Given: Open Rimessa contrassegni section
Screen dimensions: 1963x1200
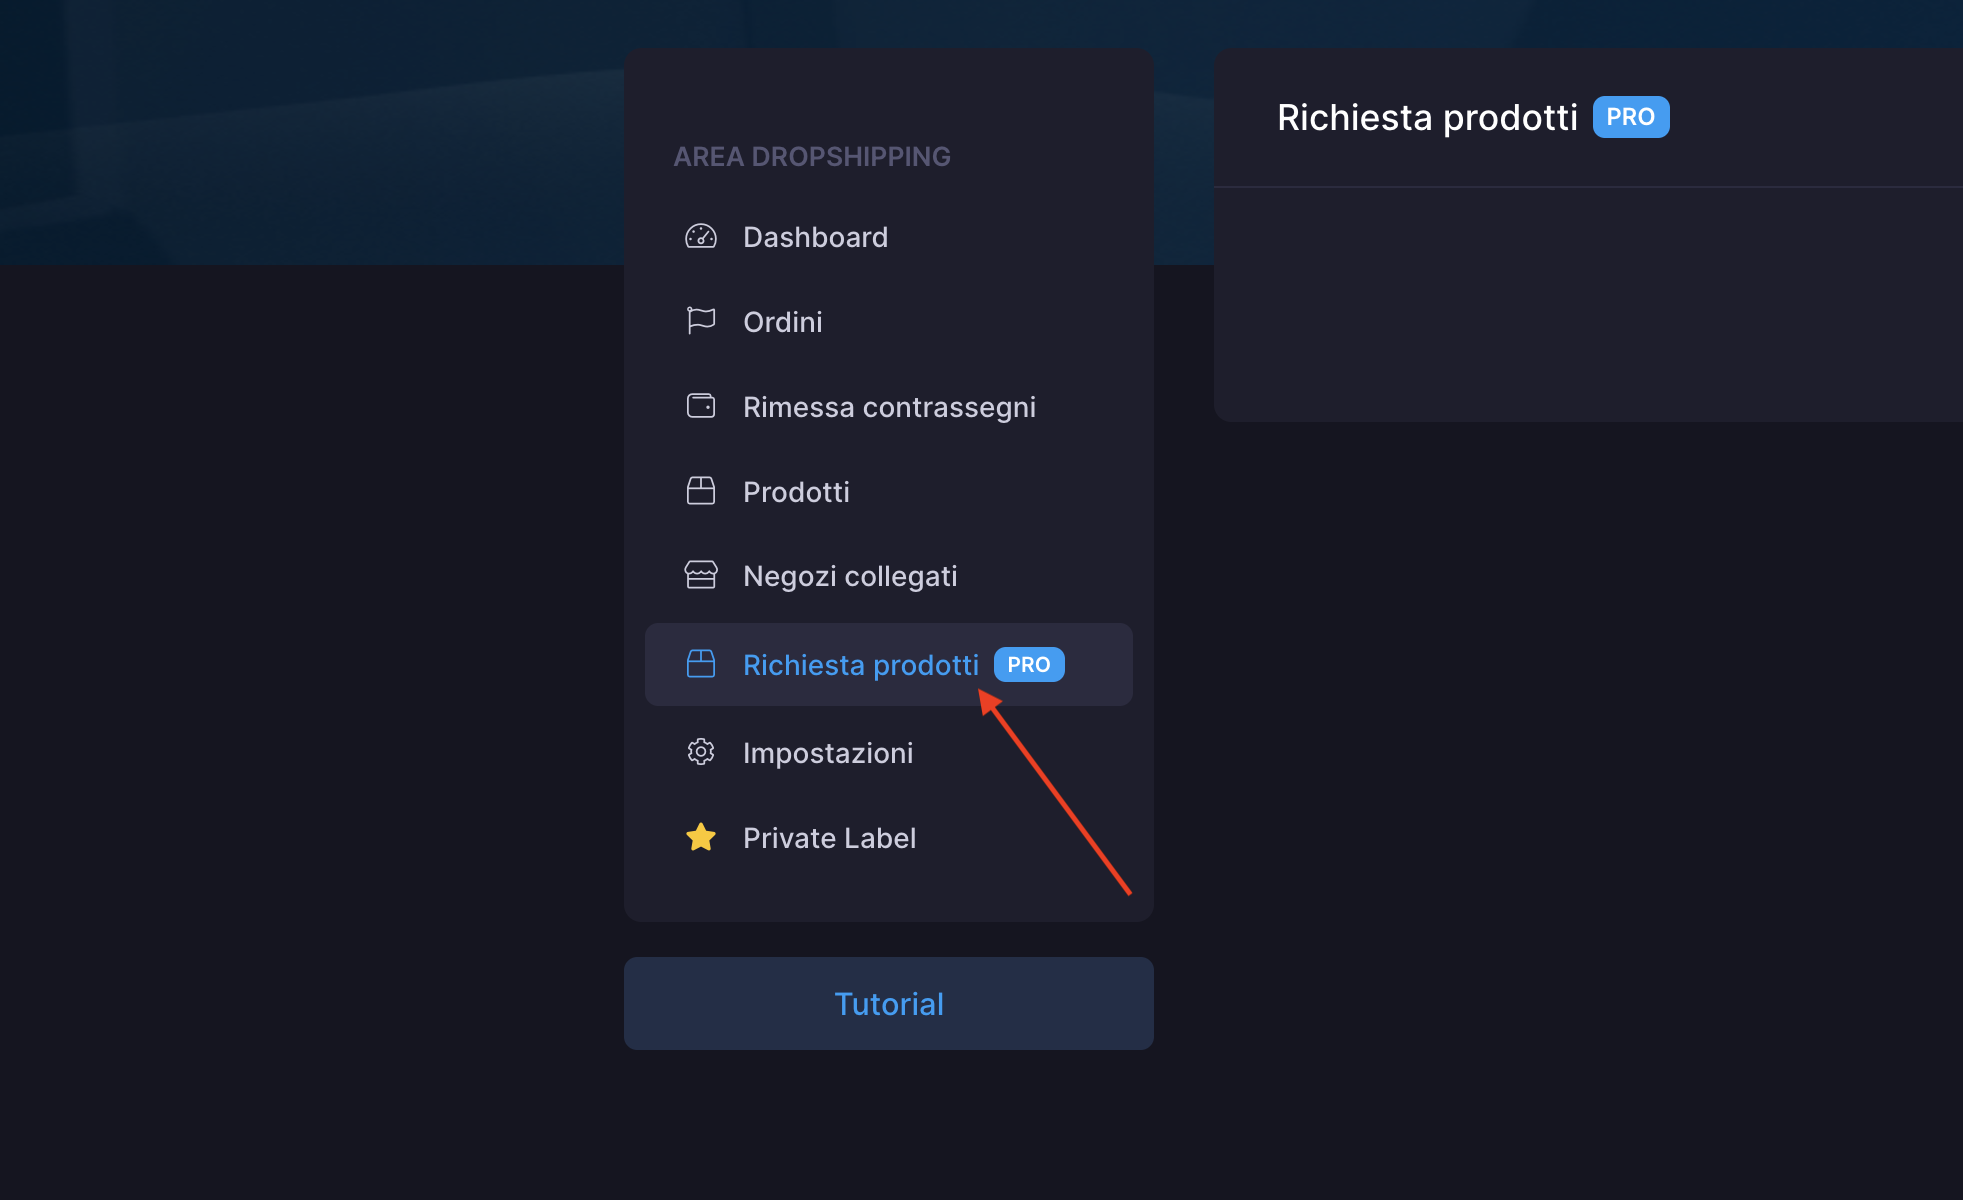Looking at the screenshot, I should 889,407.
